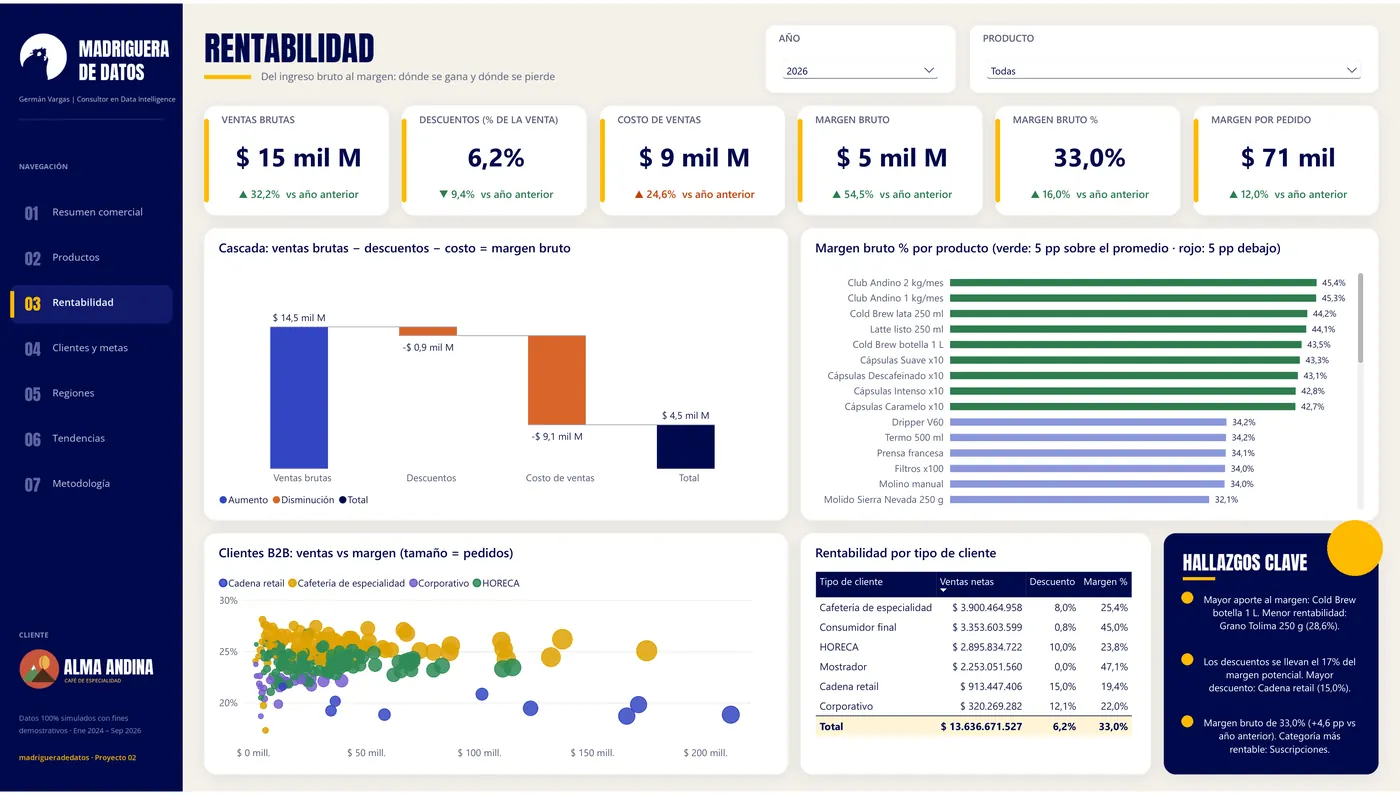Click the sort arrow under Ventas netas
1400x795 pixels.
[945, 591]
